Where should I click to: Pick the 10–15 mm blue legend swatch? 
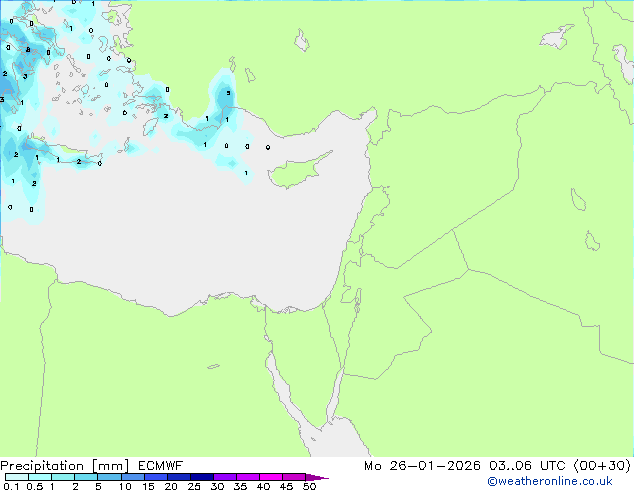[133, 477]
